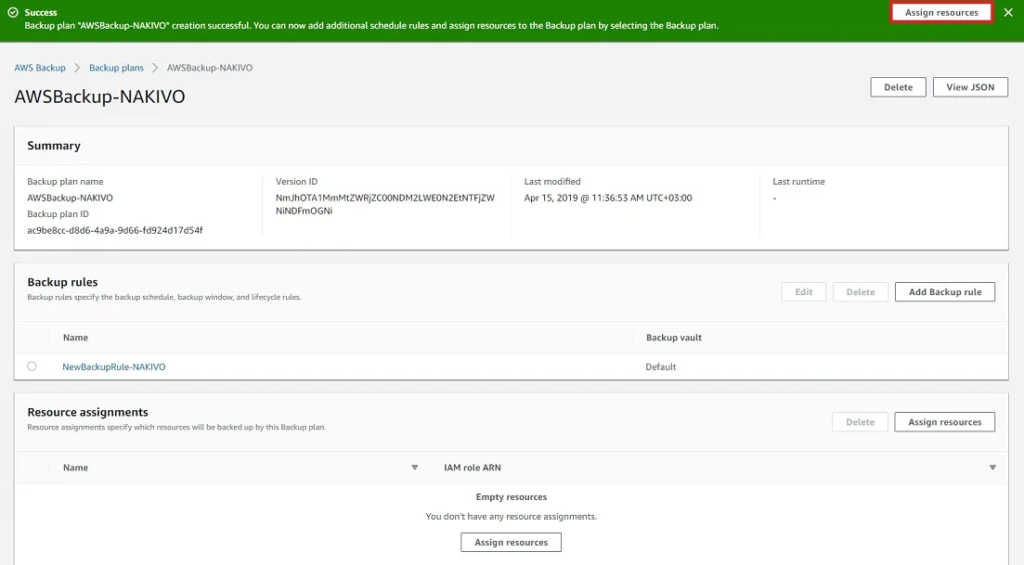Click Assign resources in Resource assignments header
Screen dimensions: 1024x565
(x=944, y=422)
